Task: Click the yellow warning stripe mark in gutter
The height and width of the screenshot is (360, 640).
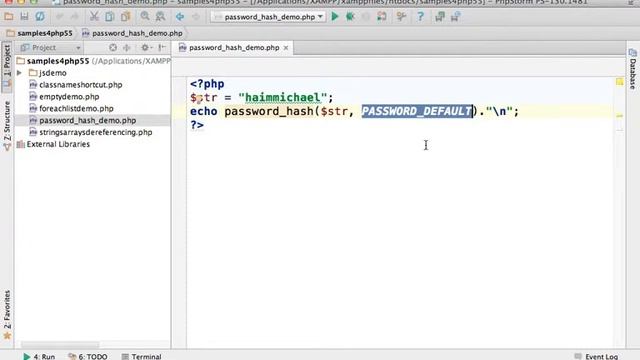Action: 620,116
